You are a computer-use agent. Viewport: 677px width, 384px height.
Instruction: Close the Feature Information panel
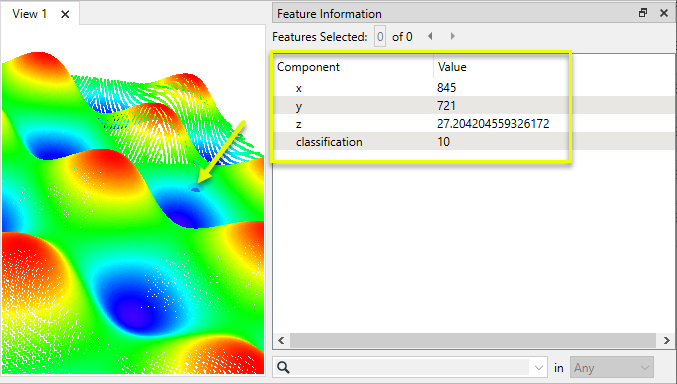[664, 13]
